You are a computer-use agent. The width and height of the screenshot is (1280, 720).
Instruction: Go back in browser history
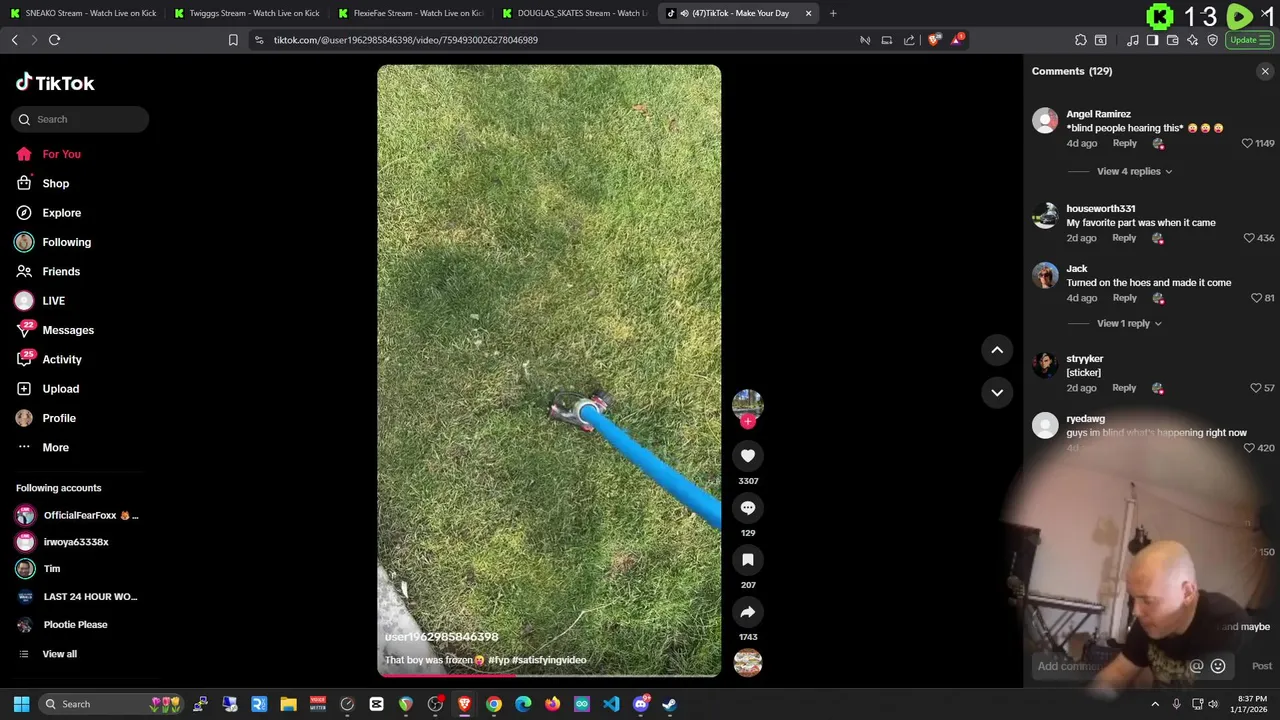(14, 40)
